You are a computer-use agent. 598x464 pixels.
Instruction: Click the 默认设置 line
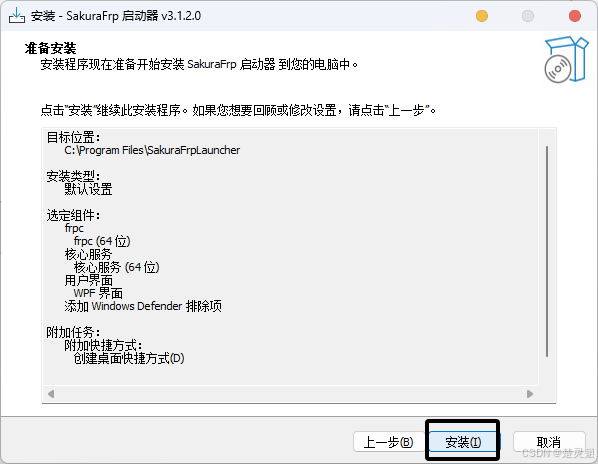point(88,189)
